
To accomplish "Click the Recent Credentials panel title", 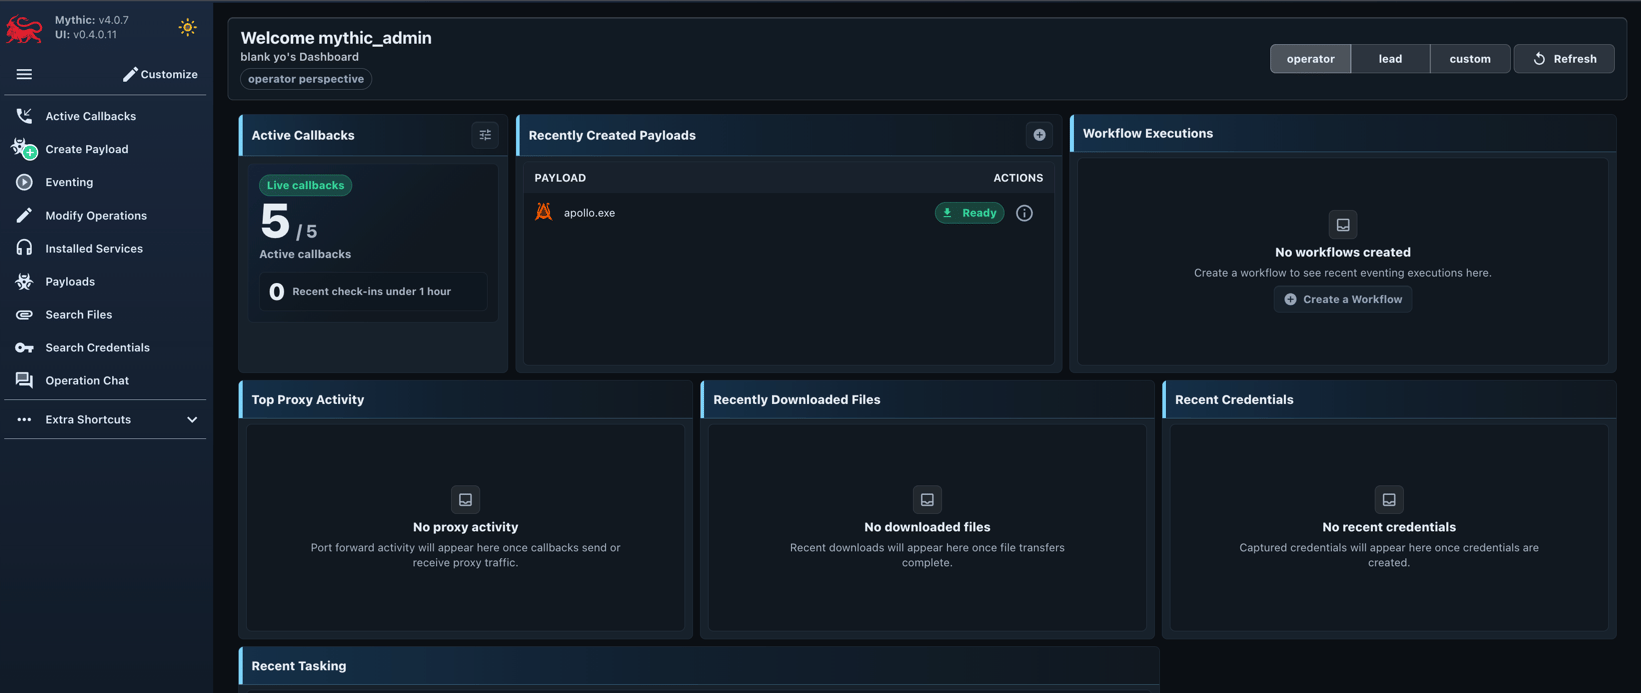I will point(1234,399).
